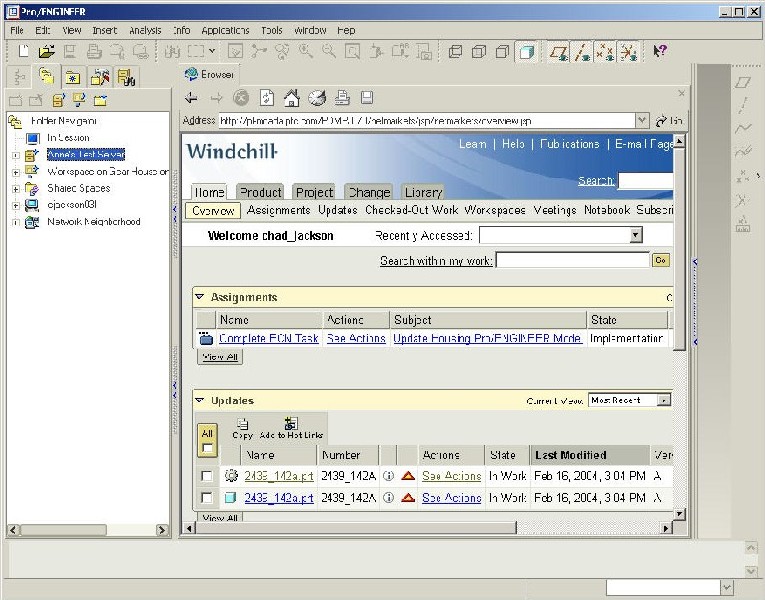Create a new file from toolbar
The width and height of the screenshot is (765, 600).
pos(22,51)
